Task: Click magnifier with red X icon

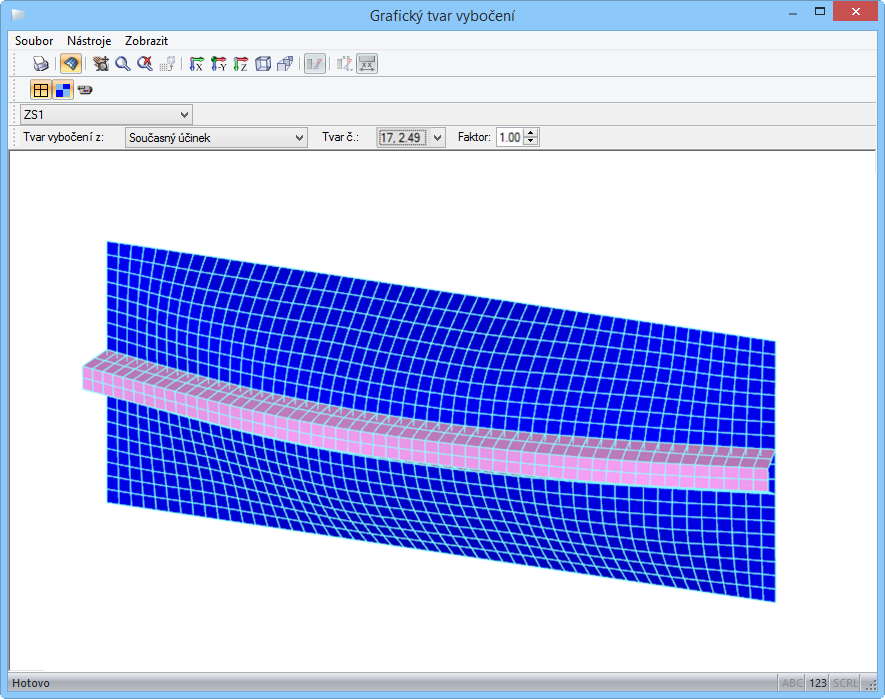Action: point(145,63)
